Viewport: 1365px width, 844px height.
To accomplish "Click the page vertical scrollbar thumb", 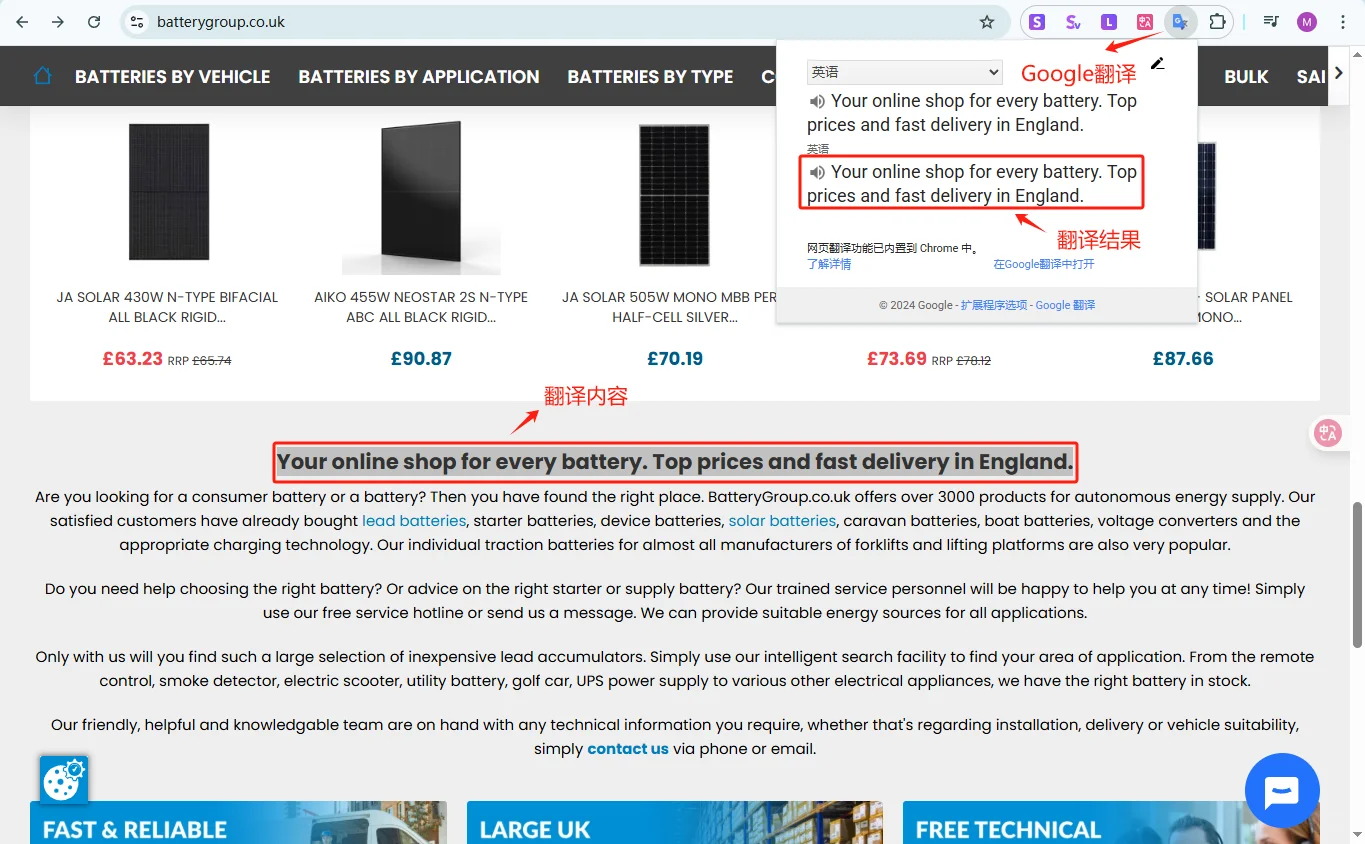I will (1357, 574).
